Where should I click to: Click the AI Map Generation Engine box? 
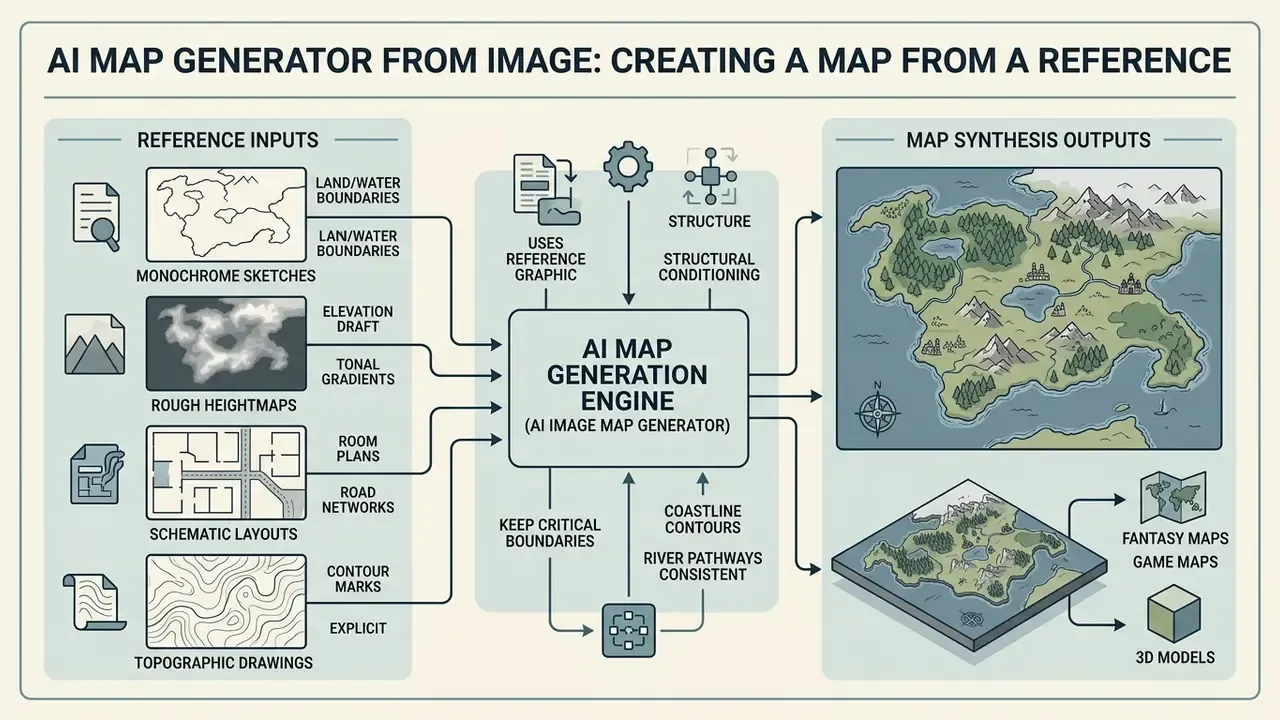coord(629,388)
